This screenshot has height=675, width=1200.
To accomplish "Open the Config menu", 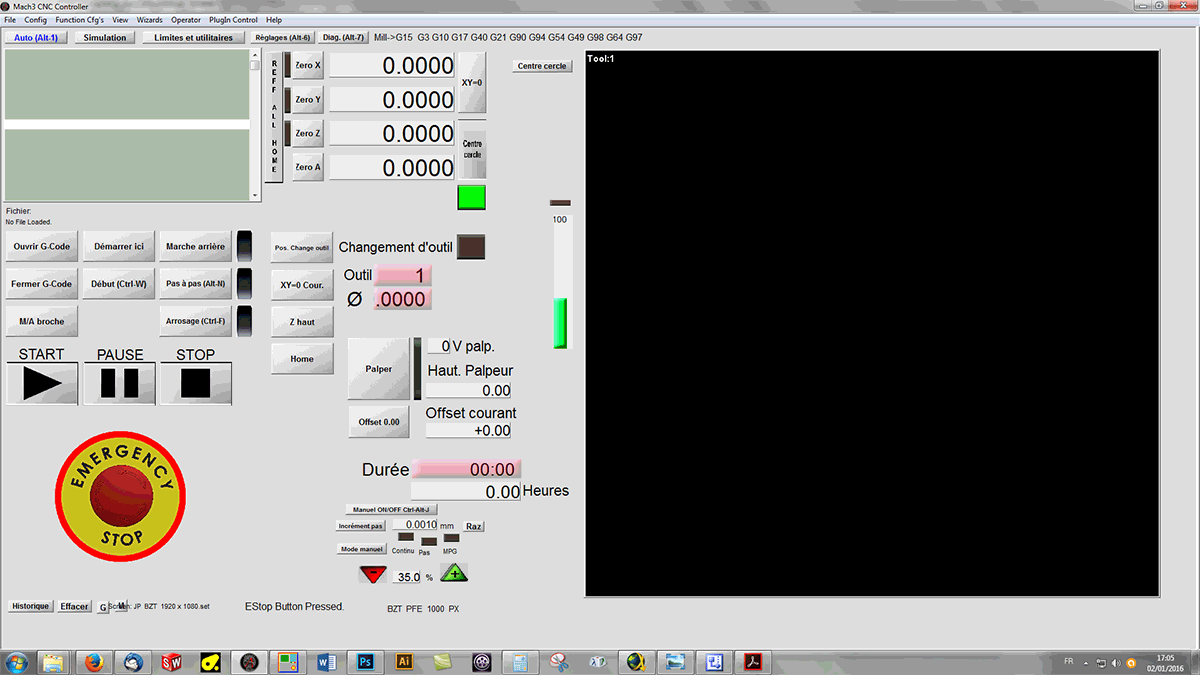I will pos(35,20).
